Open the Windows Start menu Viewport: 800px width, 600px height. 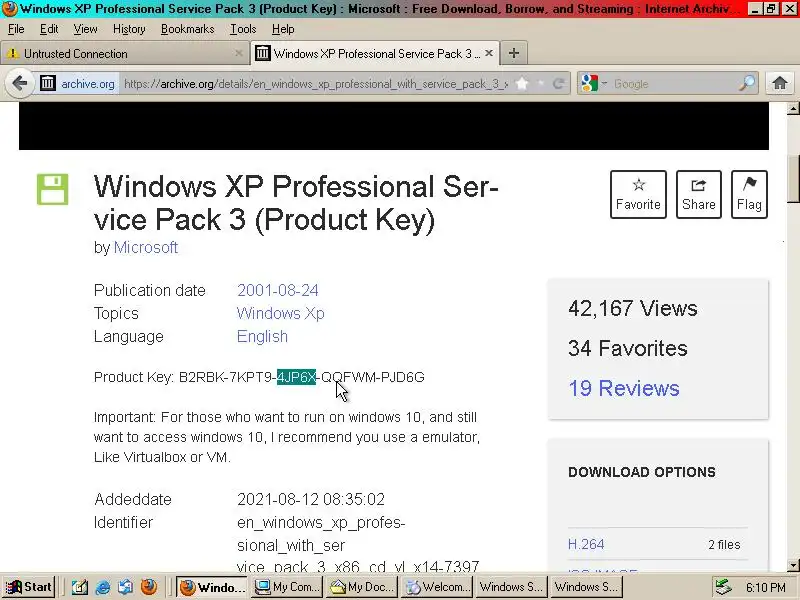click(x=29, y=587)
